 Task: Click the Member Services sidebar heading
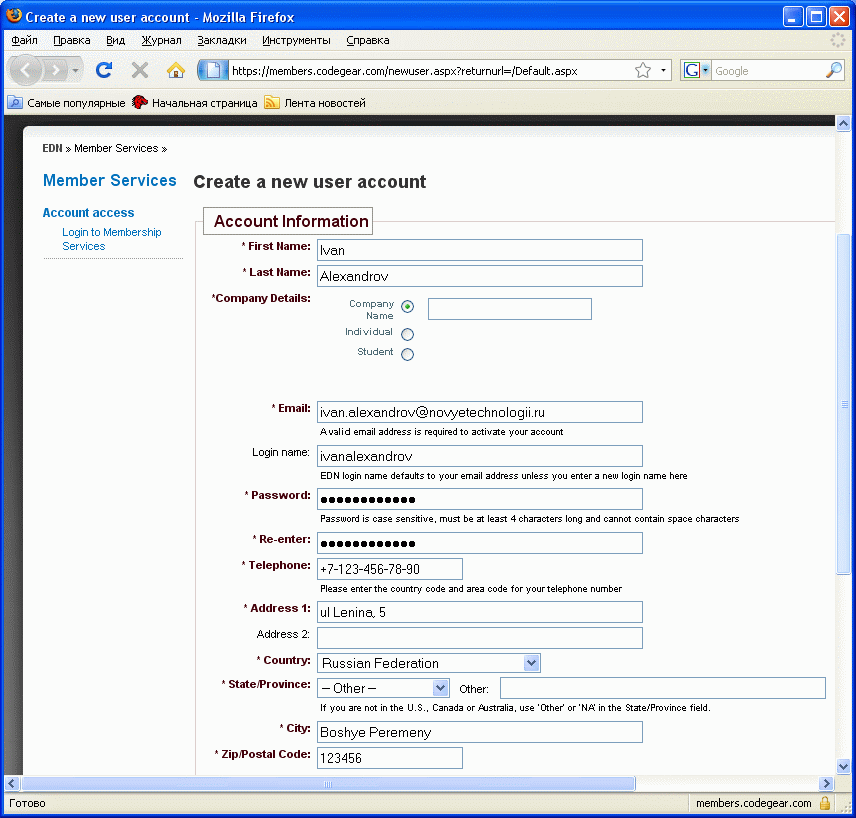point(110,180)
